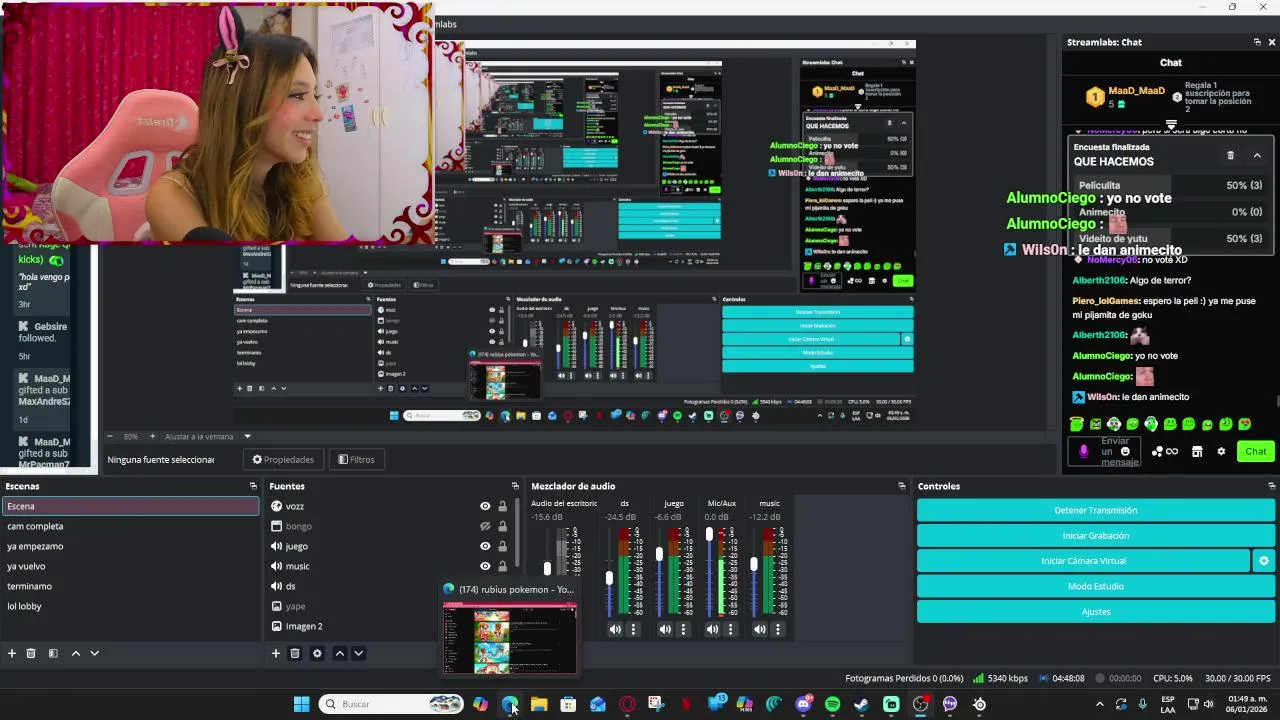Open virtual camera settings gear icon

(x=1264, y=561)
